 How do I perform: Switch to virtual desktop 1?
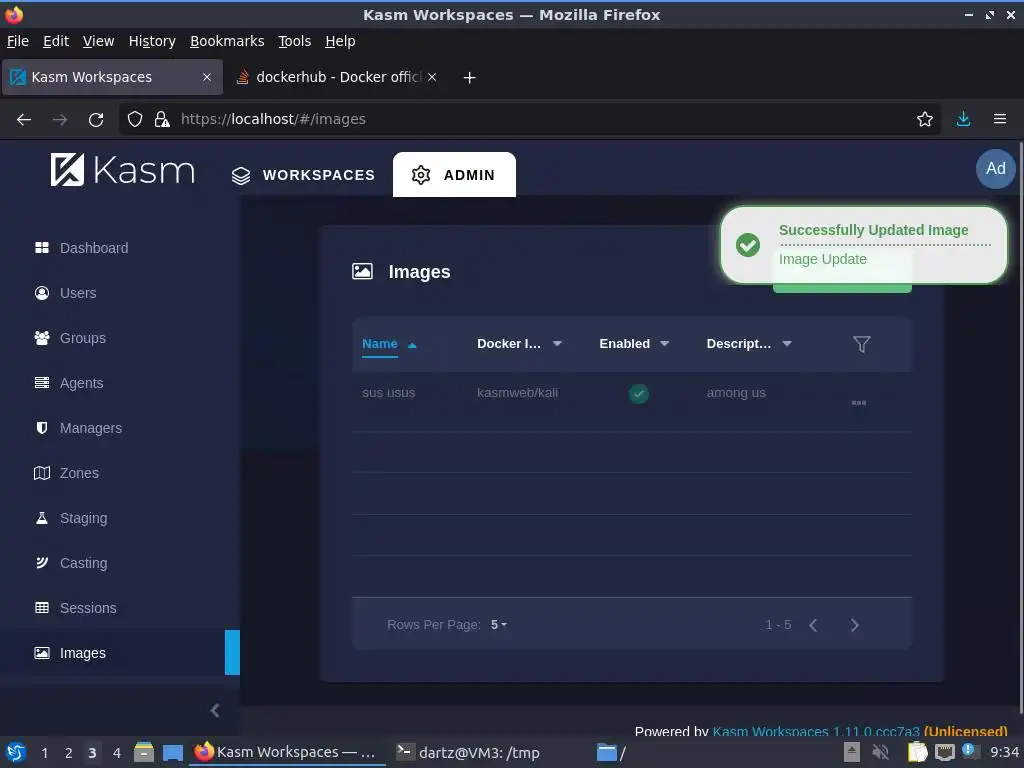point(44,753)
